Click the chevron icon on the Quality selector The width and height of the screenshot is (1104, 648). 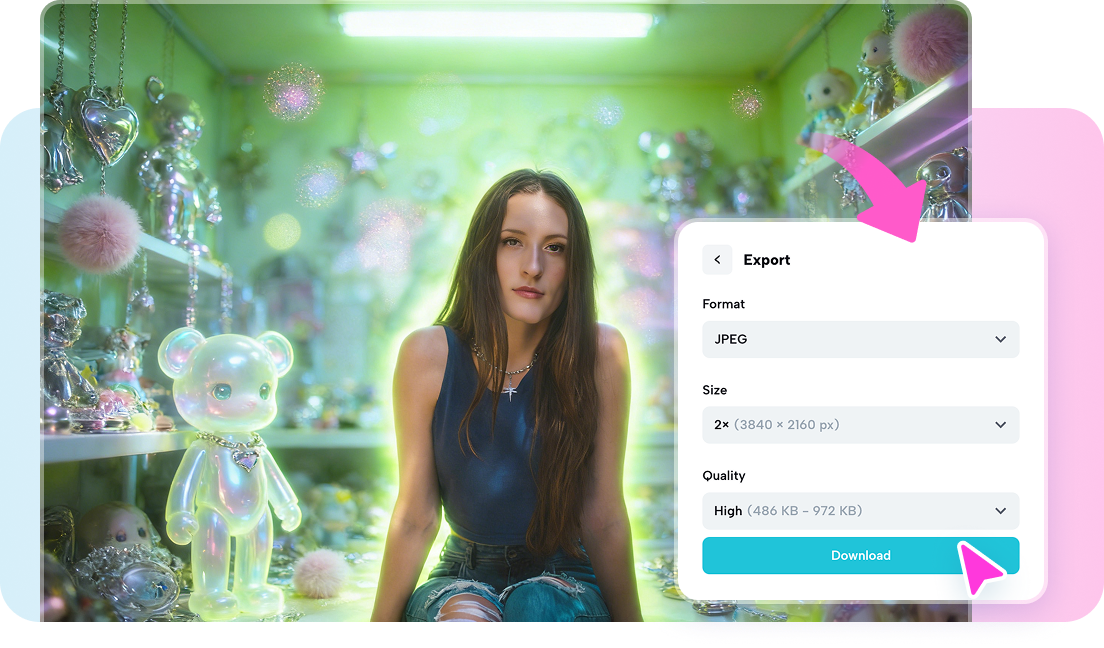pos(1000,511)
